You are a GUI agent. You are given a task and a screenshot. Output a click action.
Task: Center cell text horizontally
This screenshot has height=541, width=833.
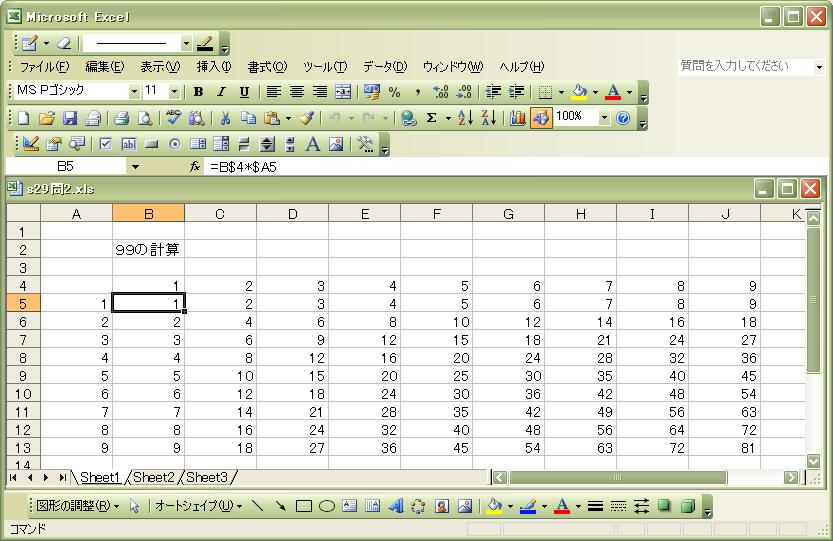[x=296, y=92]
